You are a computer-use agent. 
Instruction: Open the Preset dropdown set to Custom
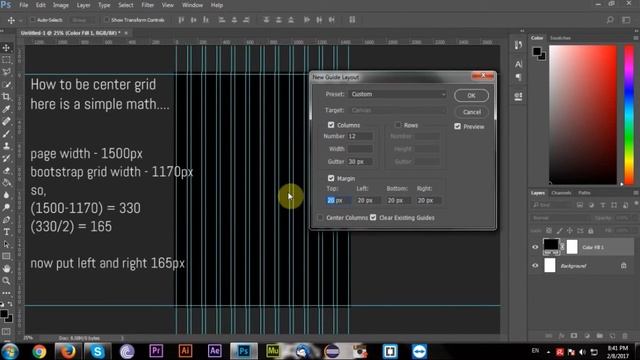coord(398,94)
